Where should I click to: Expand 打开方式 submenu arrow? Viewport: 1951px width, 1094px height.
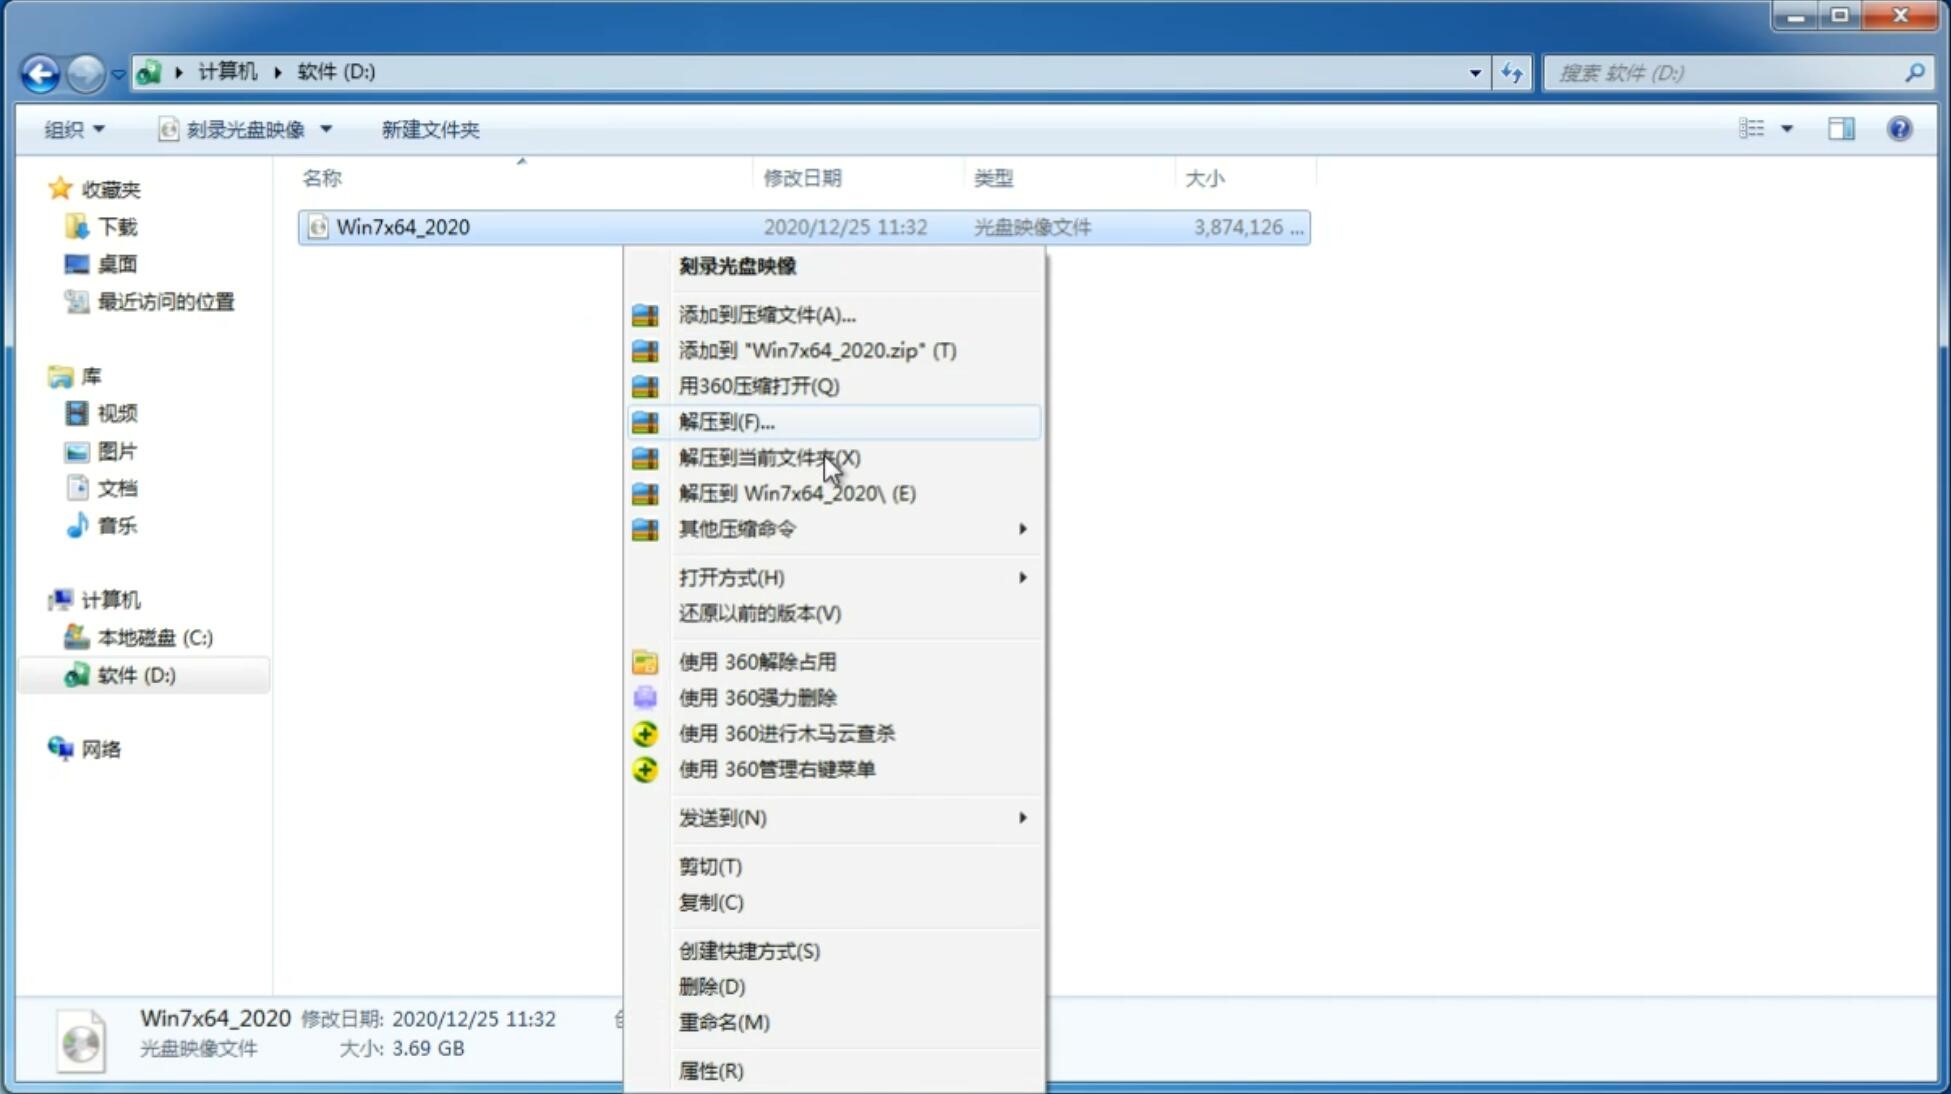tap(1021, 576)
